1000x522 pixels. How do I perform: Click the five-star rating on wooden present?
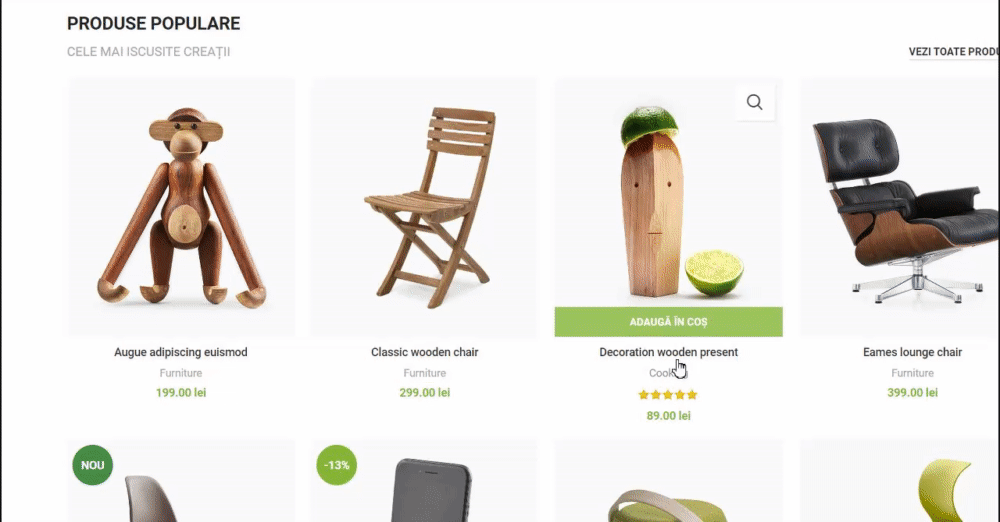[x=668, y=395]
